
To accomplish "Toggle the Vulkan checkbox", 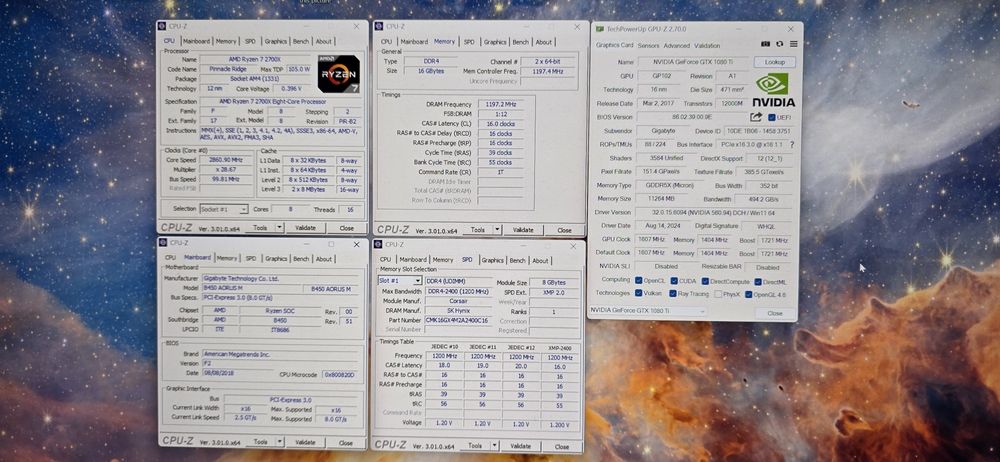I will click(x=638, y=294).
